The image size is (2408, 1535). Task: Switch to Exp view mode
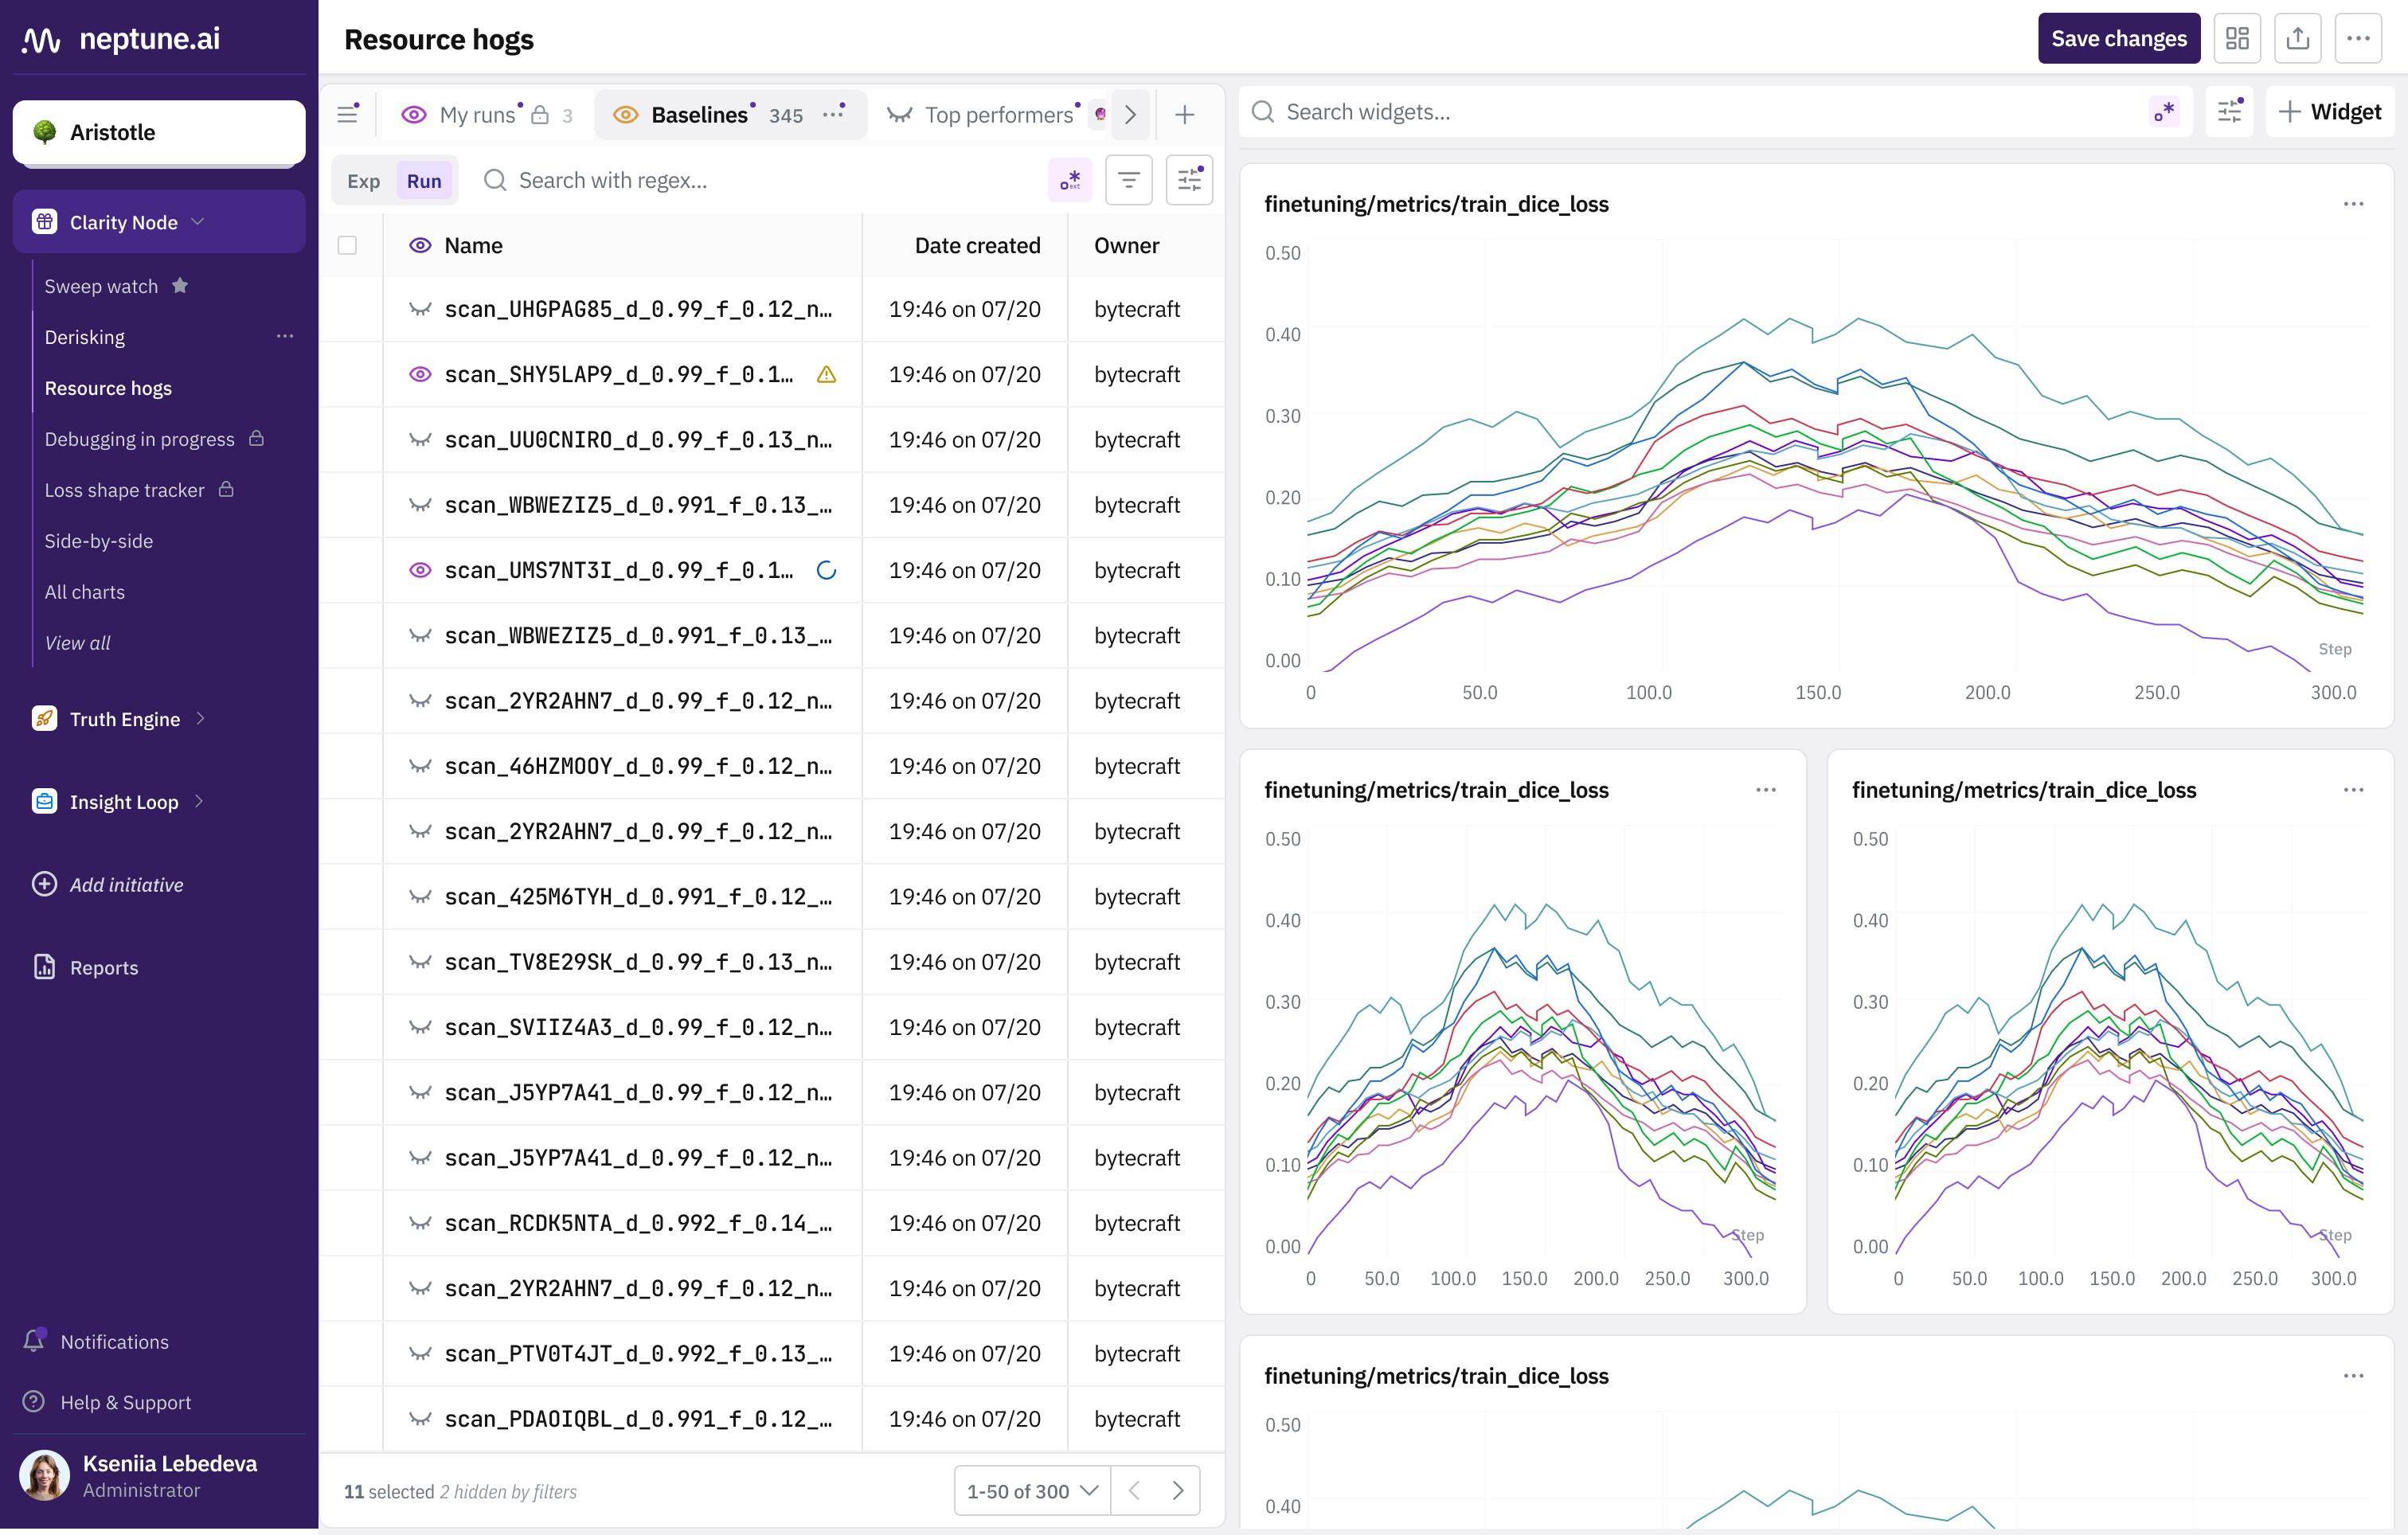(x=363, y=180)
